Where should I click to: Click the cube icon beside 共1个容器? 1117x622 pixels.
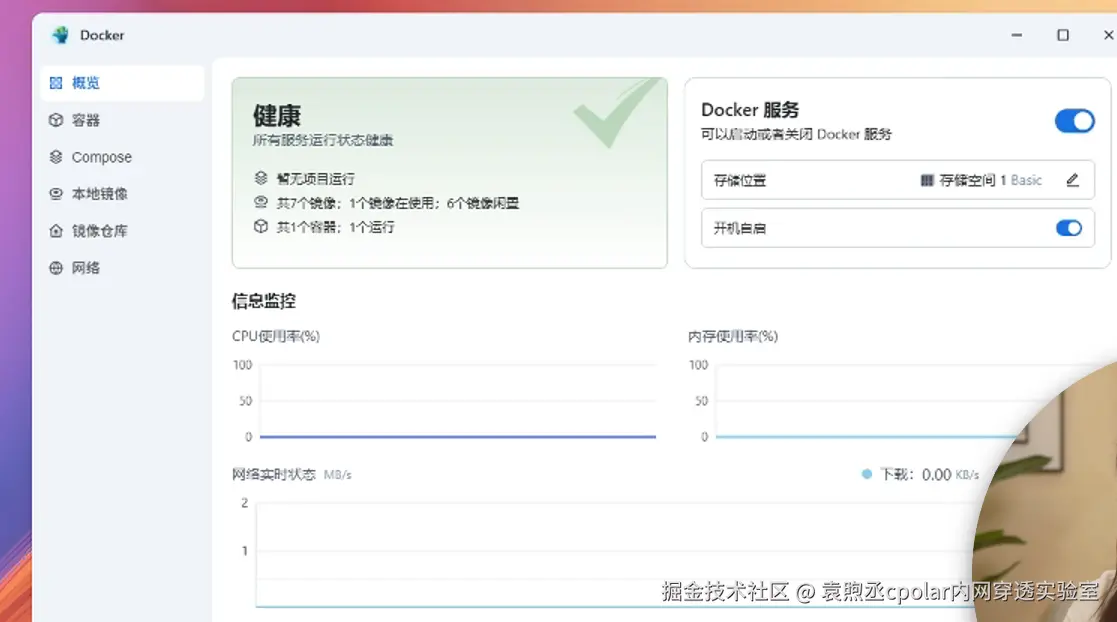coord(261,227)
